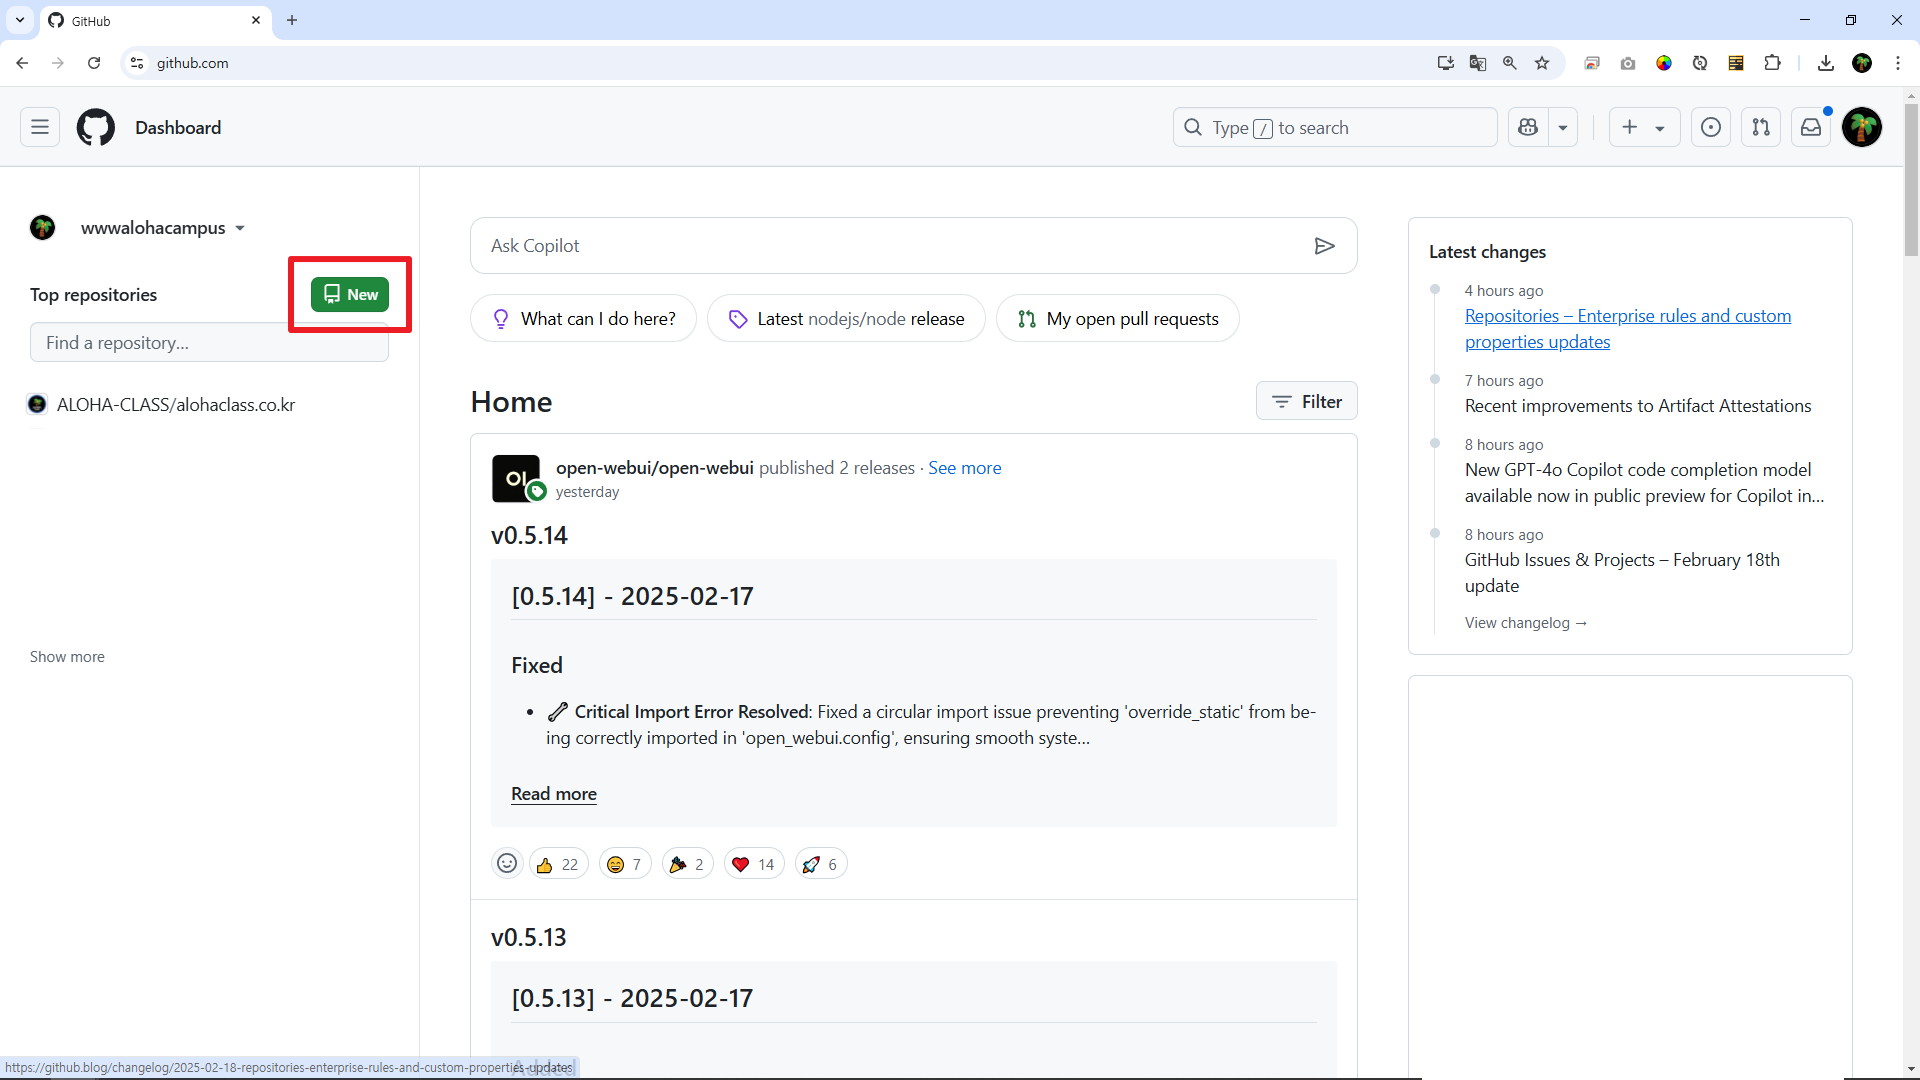
Task: Click camera screenshot extension icon
Action: tap(1628, 63)
